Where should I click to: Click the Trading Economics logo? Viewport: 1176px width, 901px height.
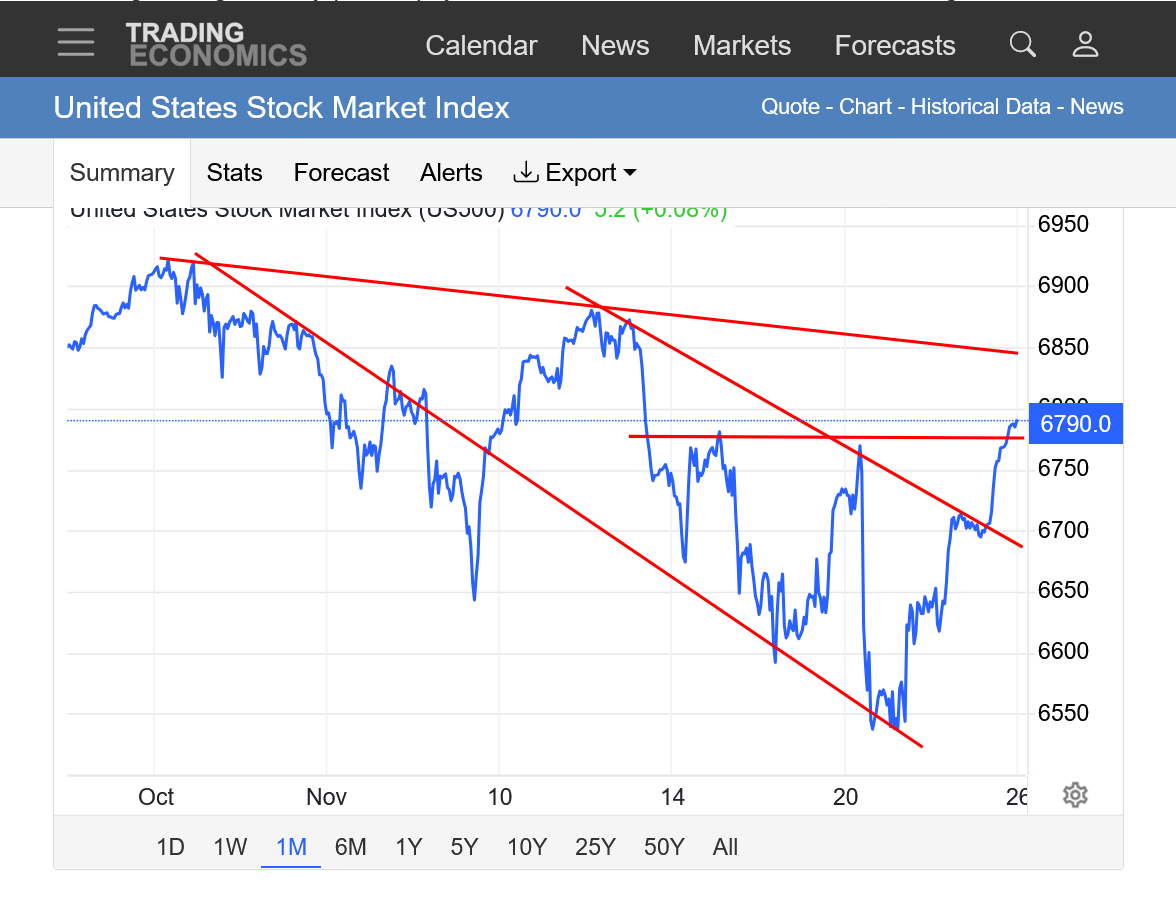tap(216, 45)
